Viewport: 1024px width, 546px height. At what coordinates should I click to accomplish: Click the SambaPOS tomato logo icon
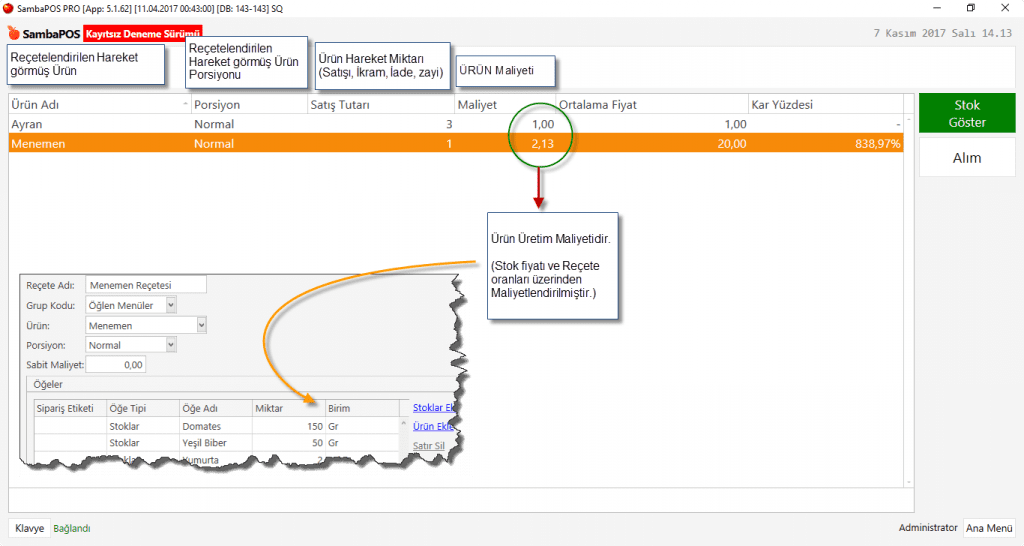click(x=14, y=33)
